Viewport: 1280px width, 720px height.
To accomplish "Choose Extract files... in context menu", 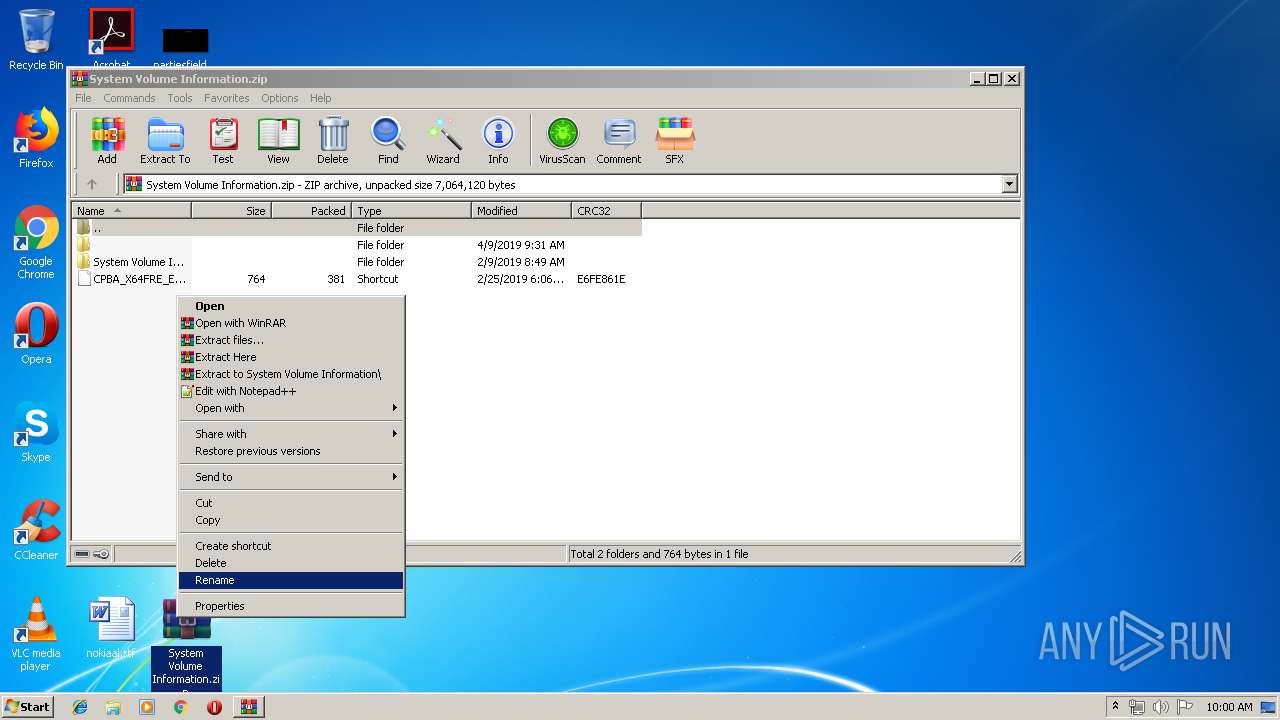I will (290, 340).
